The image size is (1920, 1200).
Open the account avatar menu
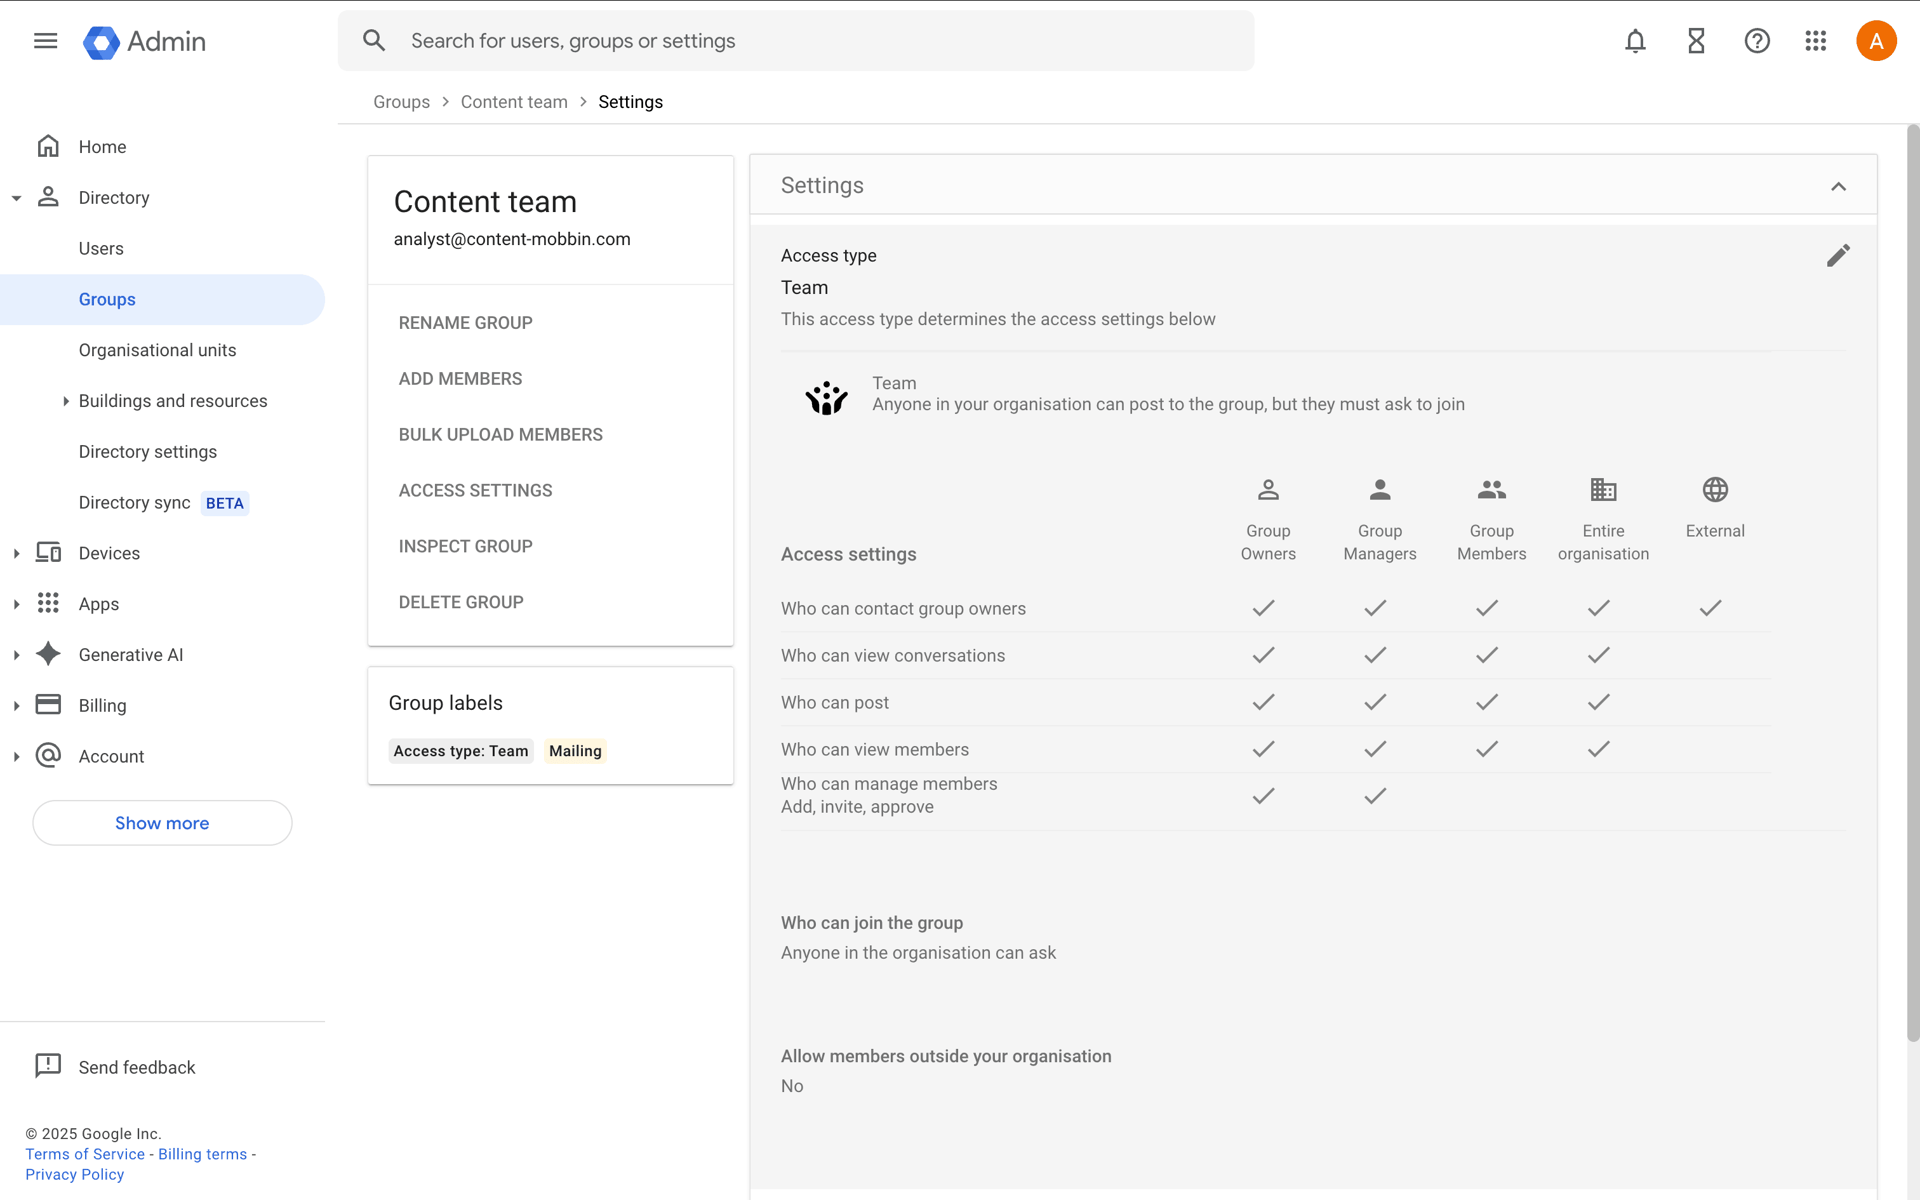pyautogui.click(x=1876, y=41)
